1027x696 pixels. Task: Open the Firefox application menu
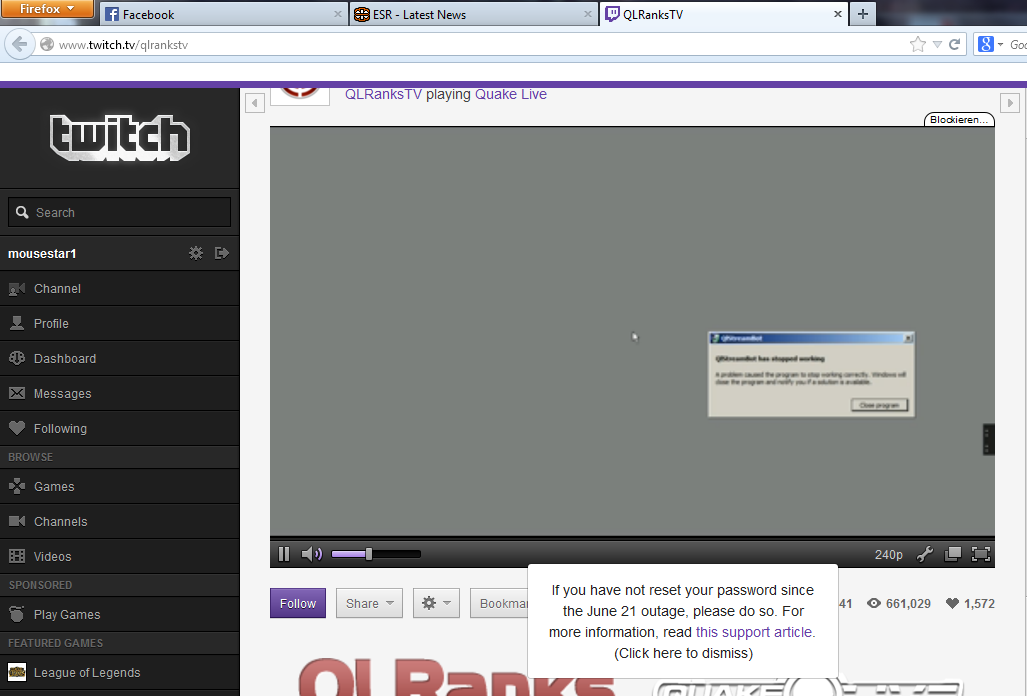(x=47, y=9)
